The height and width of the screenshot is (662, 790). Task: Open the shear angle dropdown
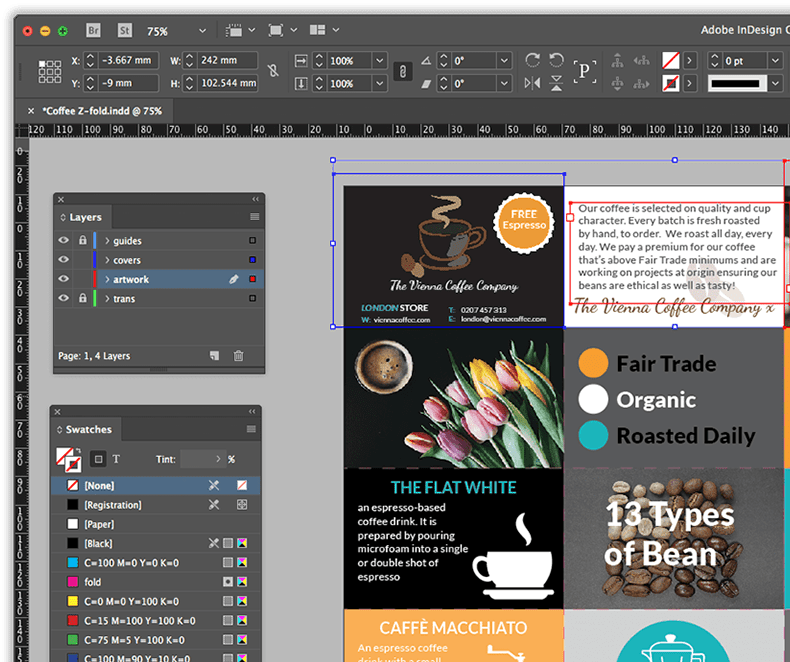pyautogui.click(x=504, y=83)
